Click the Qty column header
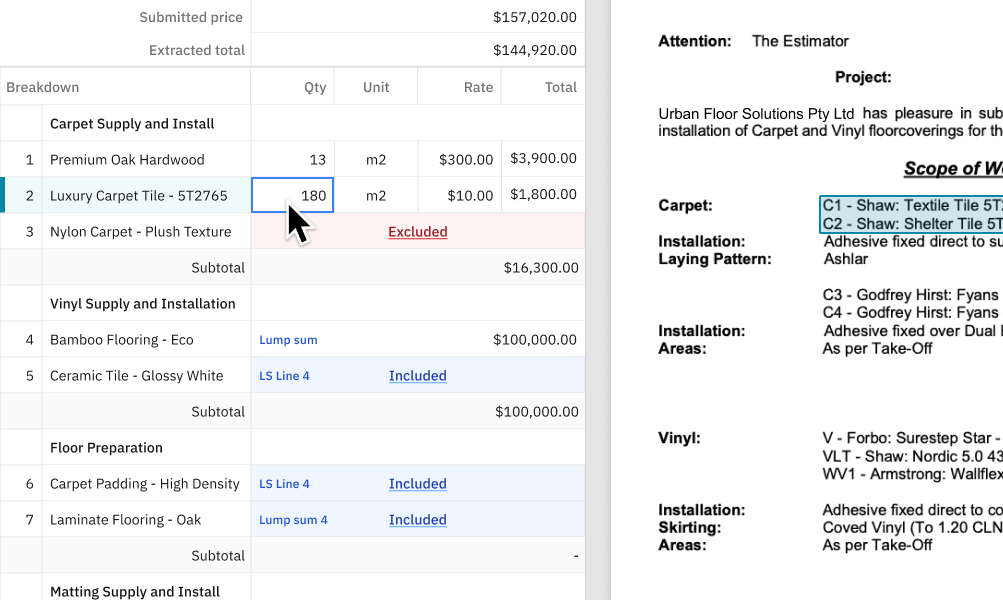This screenshot has width=1003, height=600. click(315, 87)
